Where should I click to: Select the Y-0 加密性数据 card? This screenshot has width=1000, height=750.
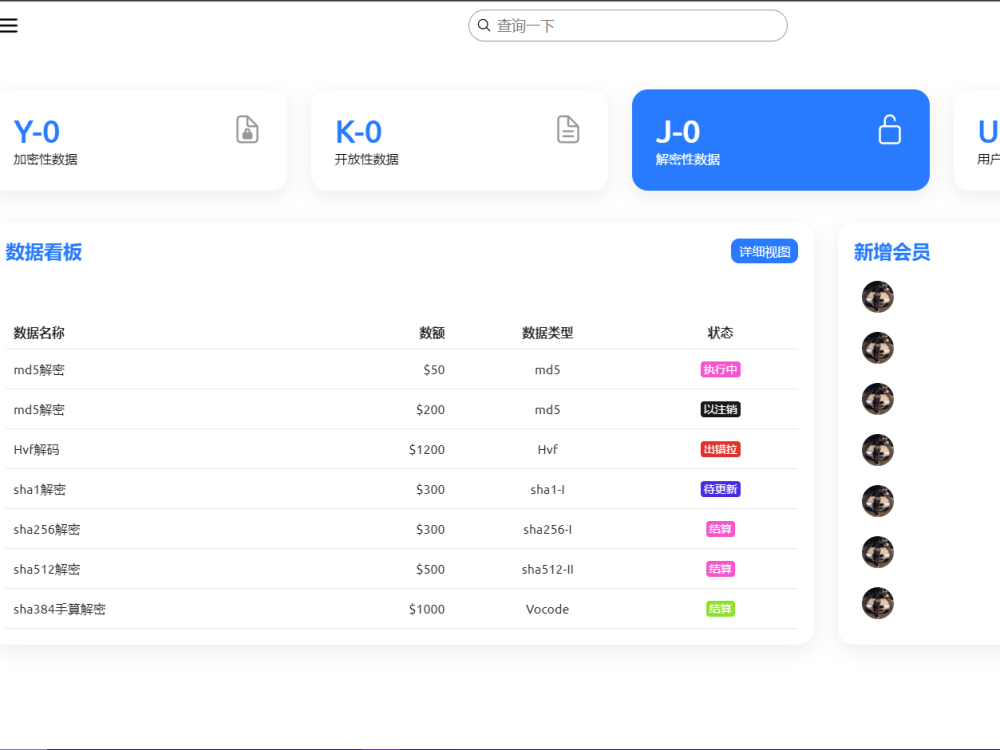click(142, 140)
